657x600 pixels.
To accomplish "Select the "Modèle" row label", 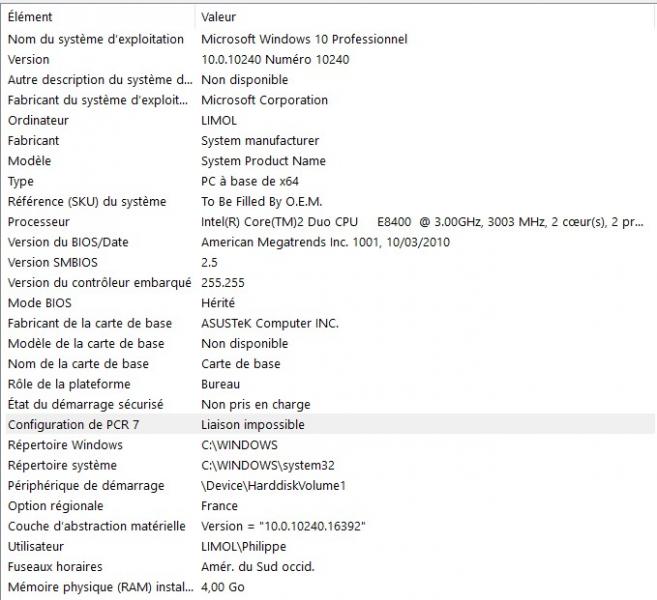I will tap(29, 161).
